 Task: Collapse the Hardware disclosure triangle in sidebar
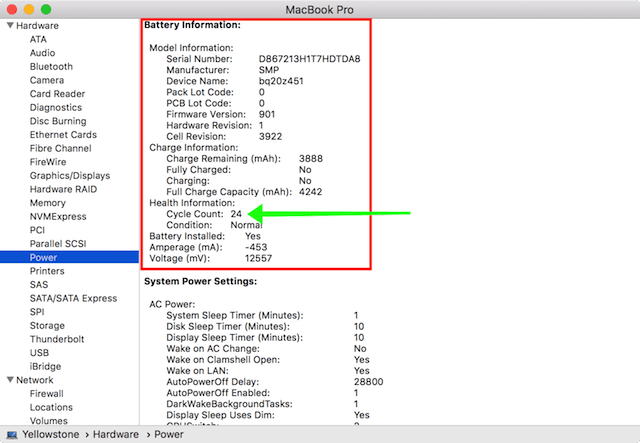click(10, 25)
